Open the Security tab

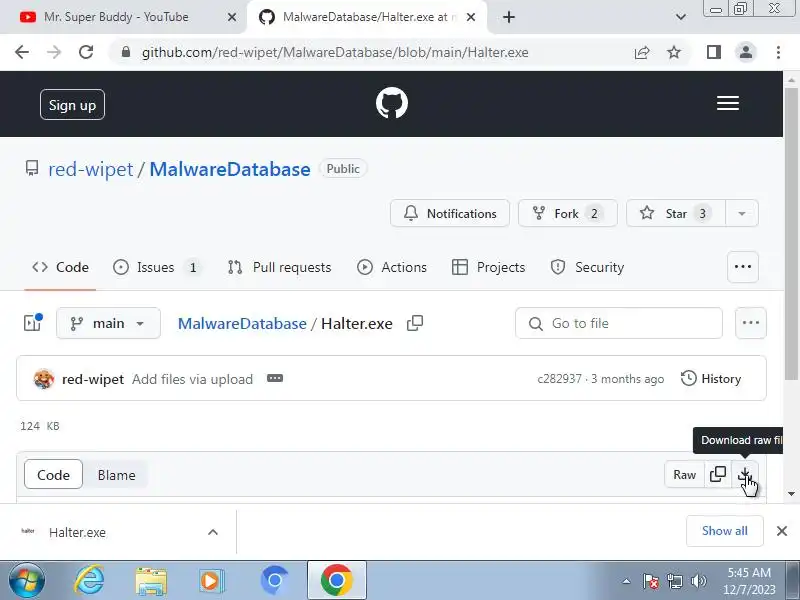(587, 267)
